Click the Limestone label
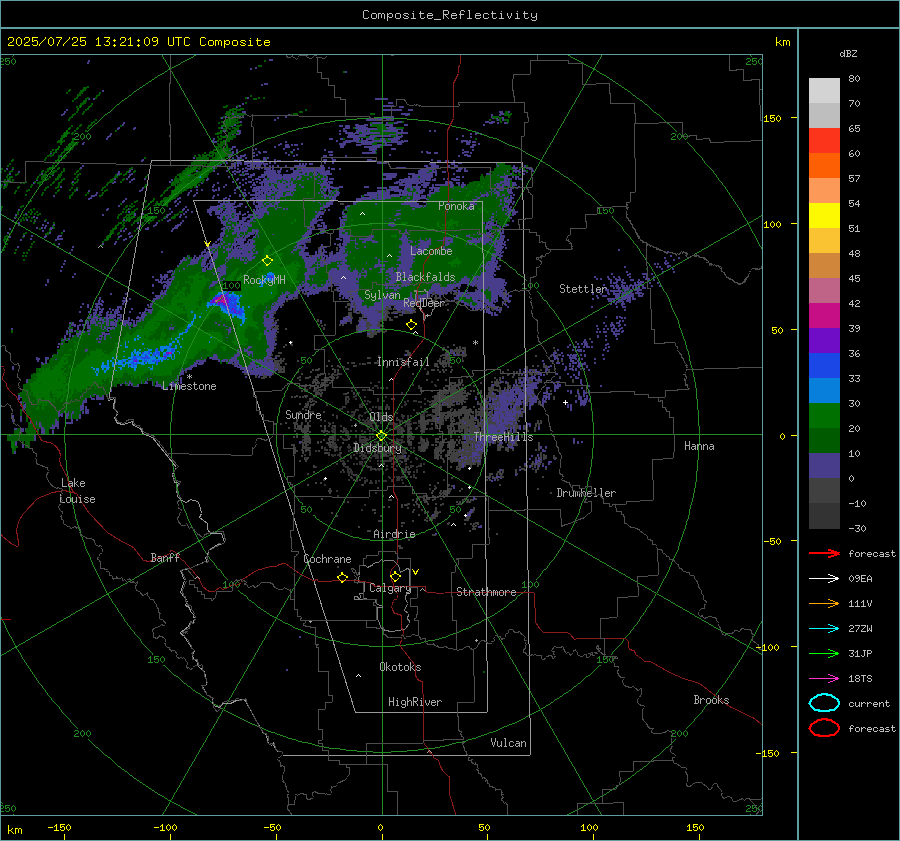 pos(189,386)
